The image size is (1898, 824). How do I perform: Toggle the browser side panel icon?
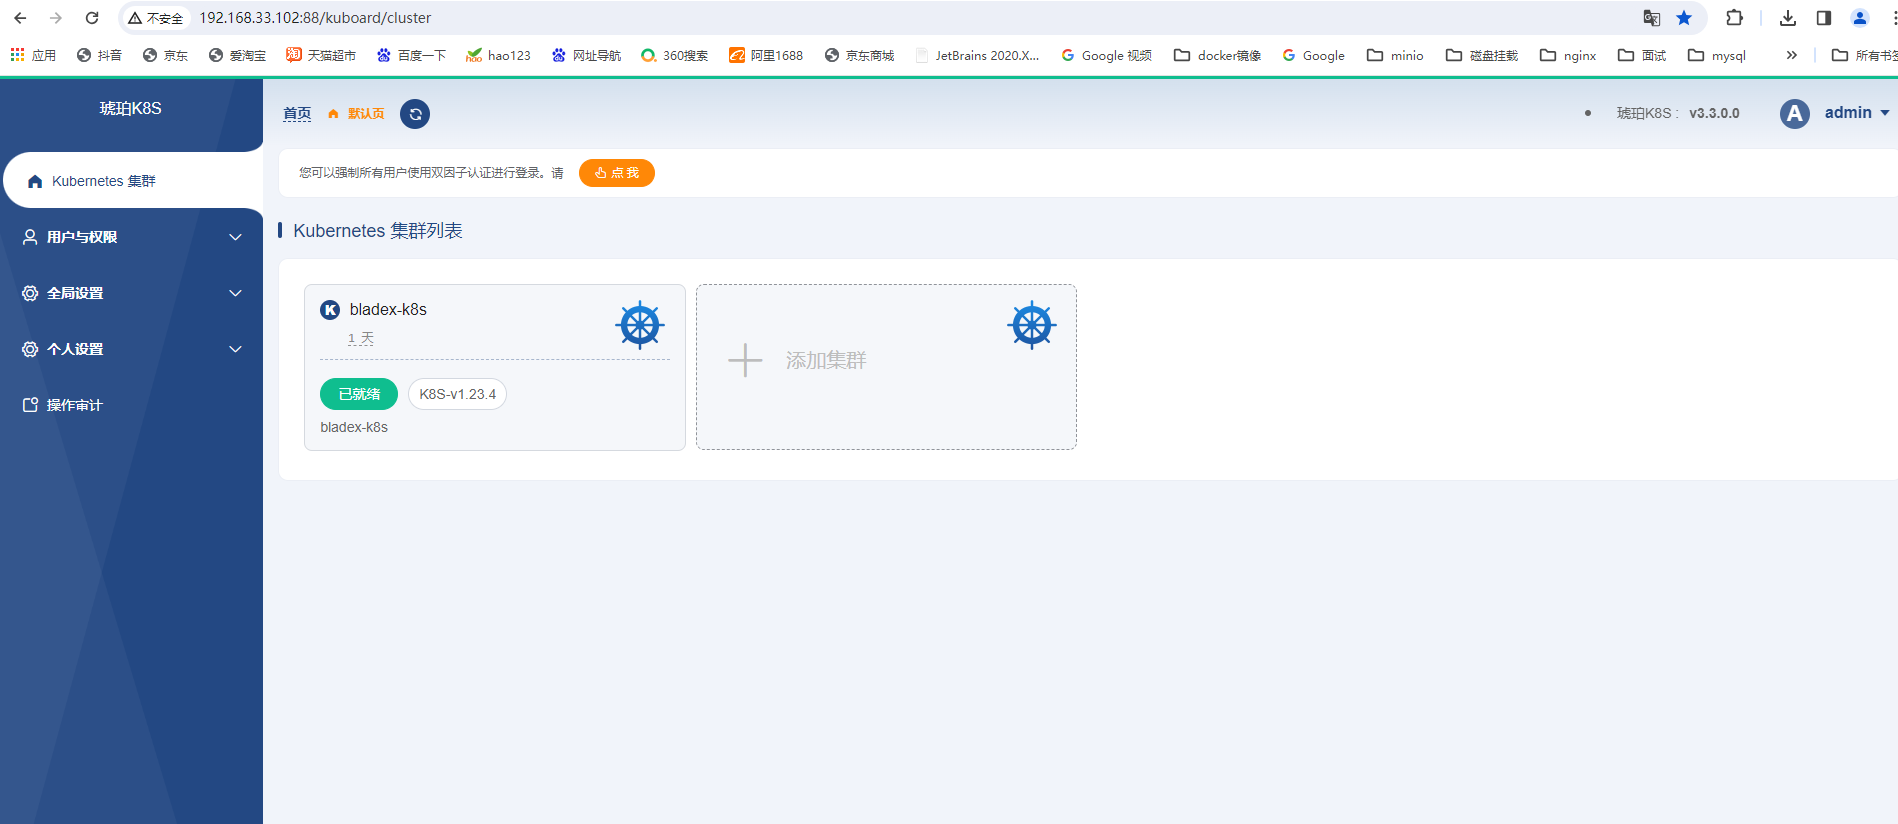click(1824, 18)
